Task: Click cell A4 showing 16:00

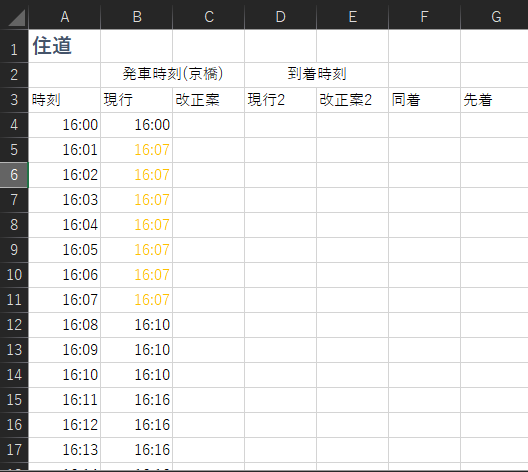Action: point(65,125)
